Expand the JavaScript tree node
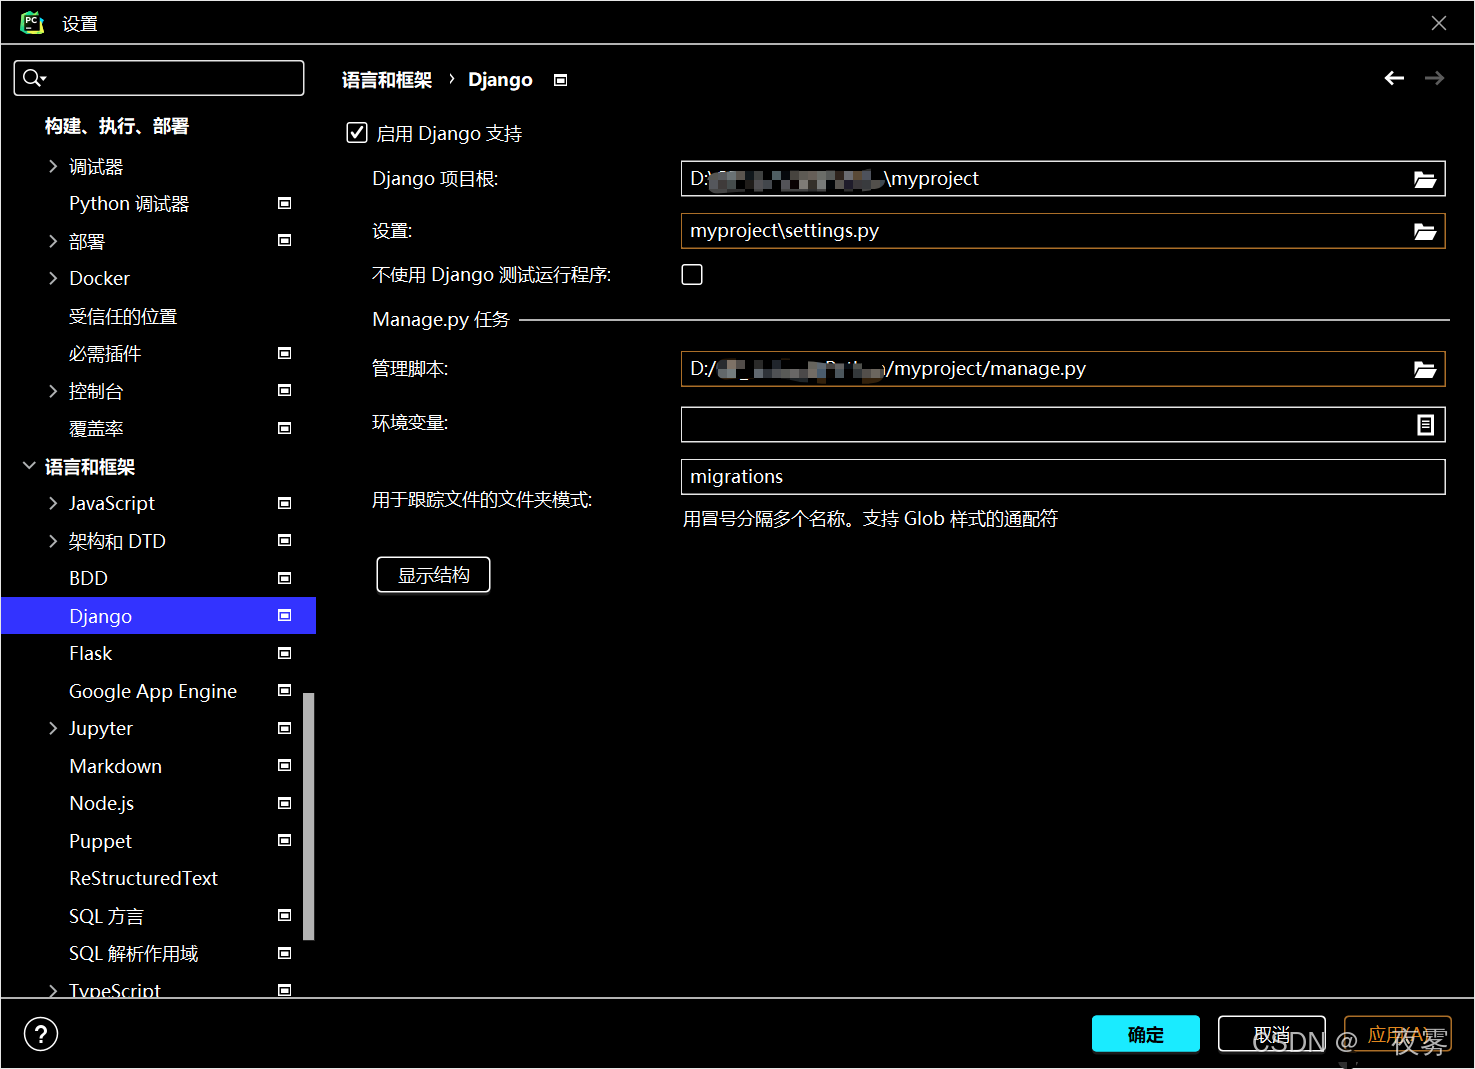 point(53,503)
